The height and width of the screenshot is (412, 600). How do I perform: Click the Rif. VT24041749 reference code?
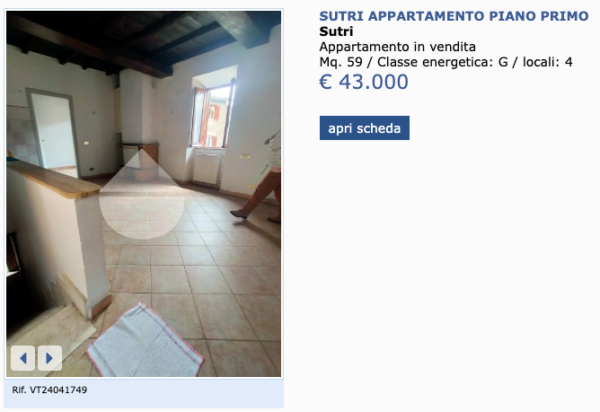point(49,390)
